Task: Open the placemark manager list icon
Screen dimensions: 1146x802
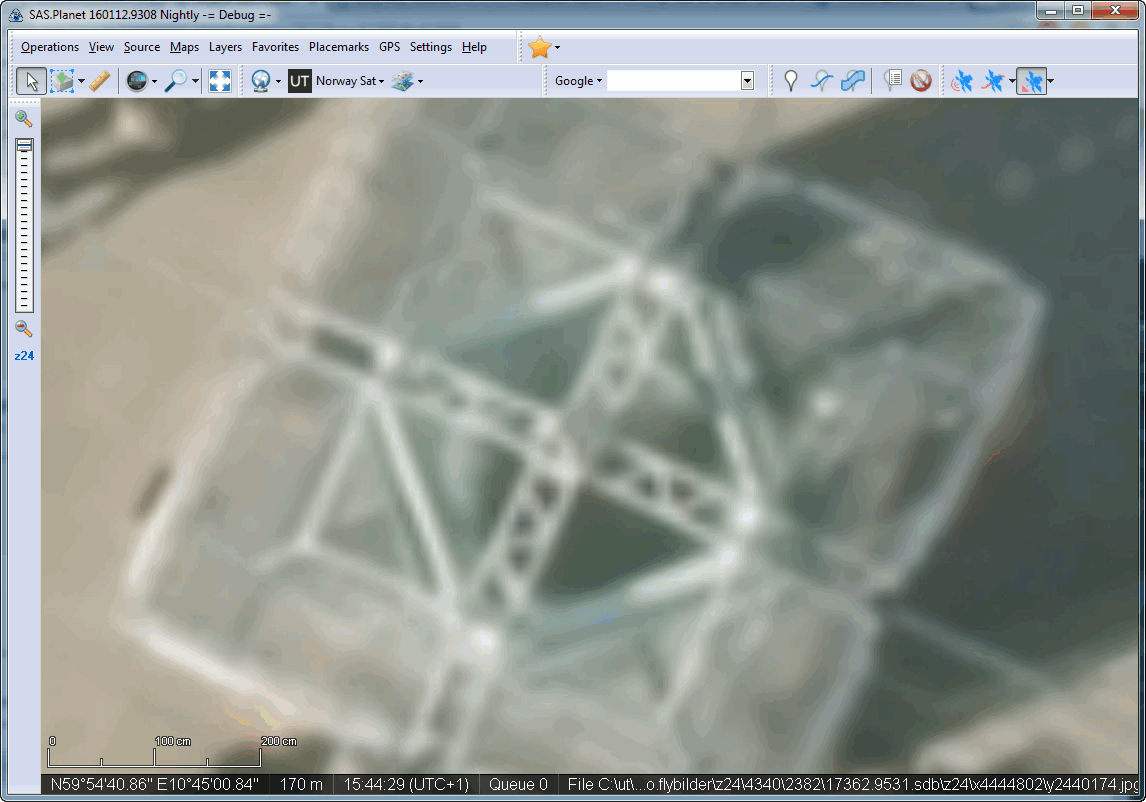Action: 893,81
